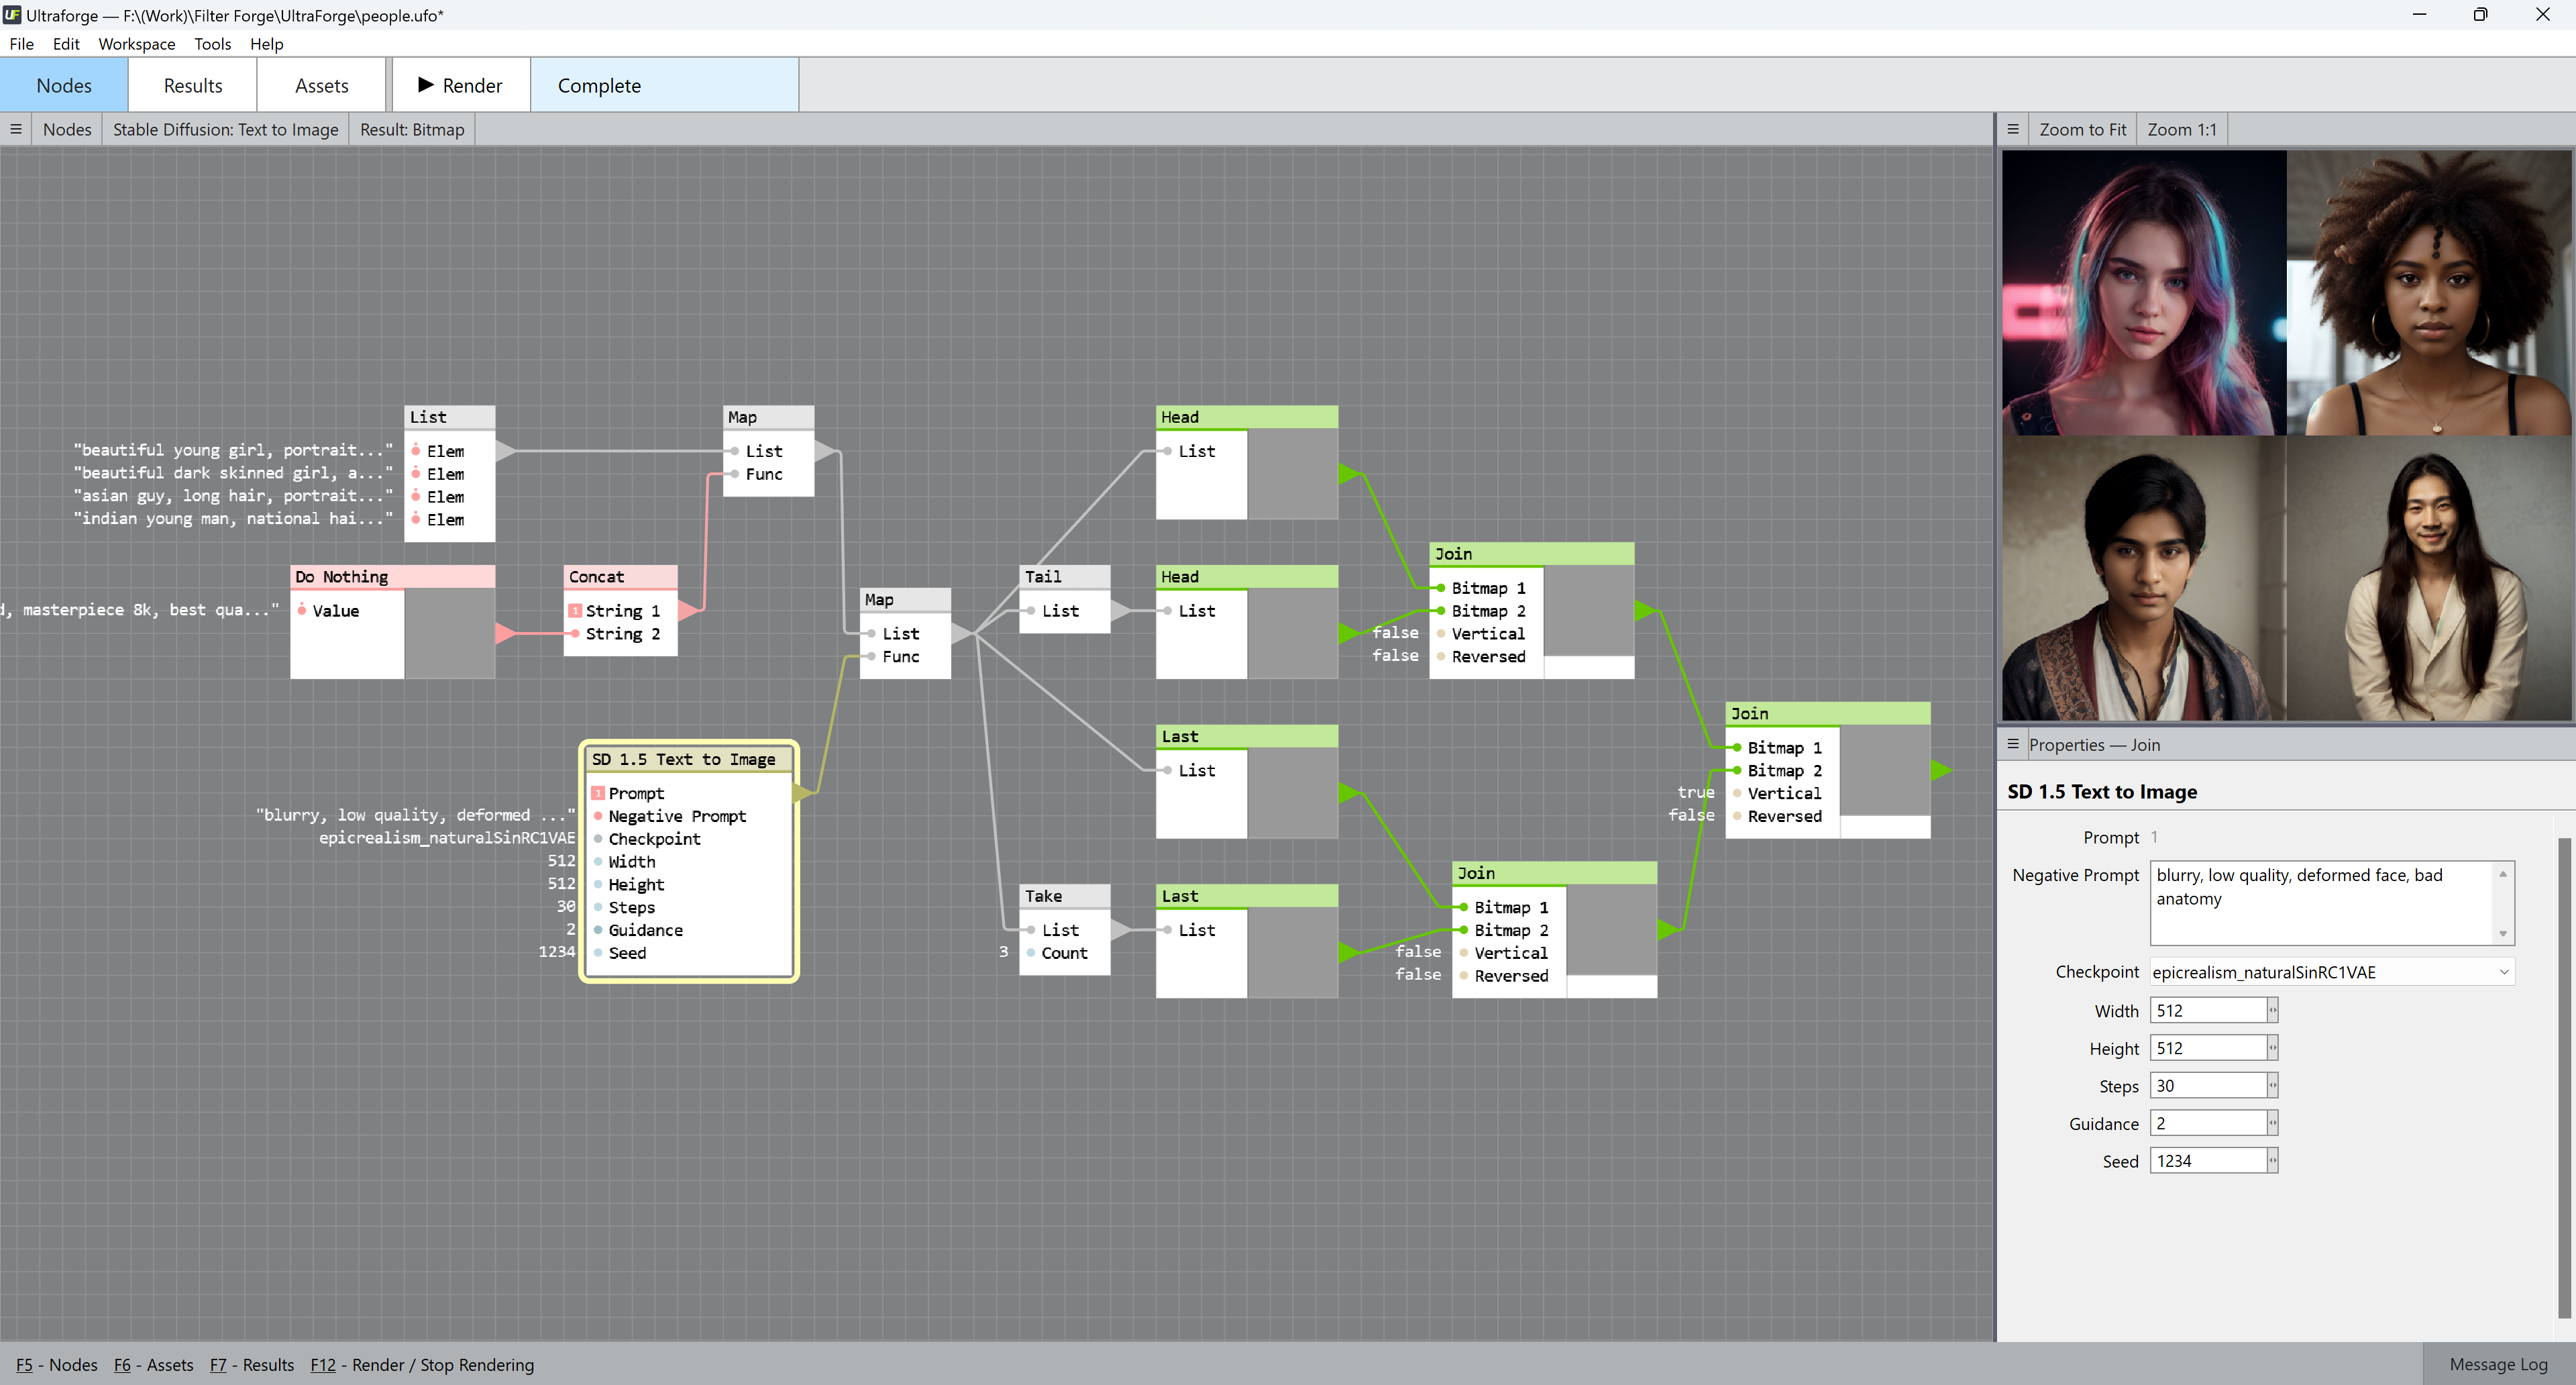Open the Workspace menu
Image resolution: width=2576 pixels, height=1385 pixels.
136,44
